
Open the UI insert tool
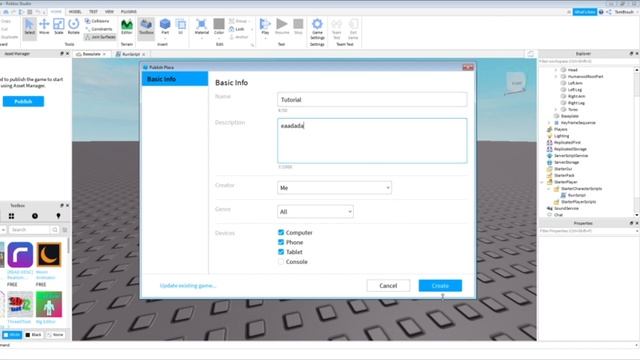[180, 27]
